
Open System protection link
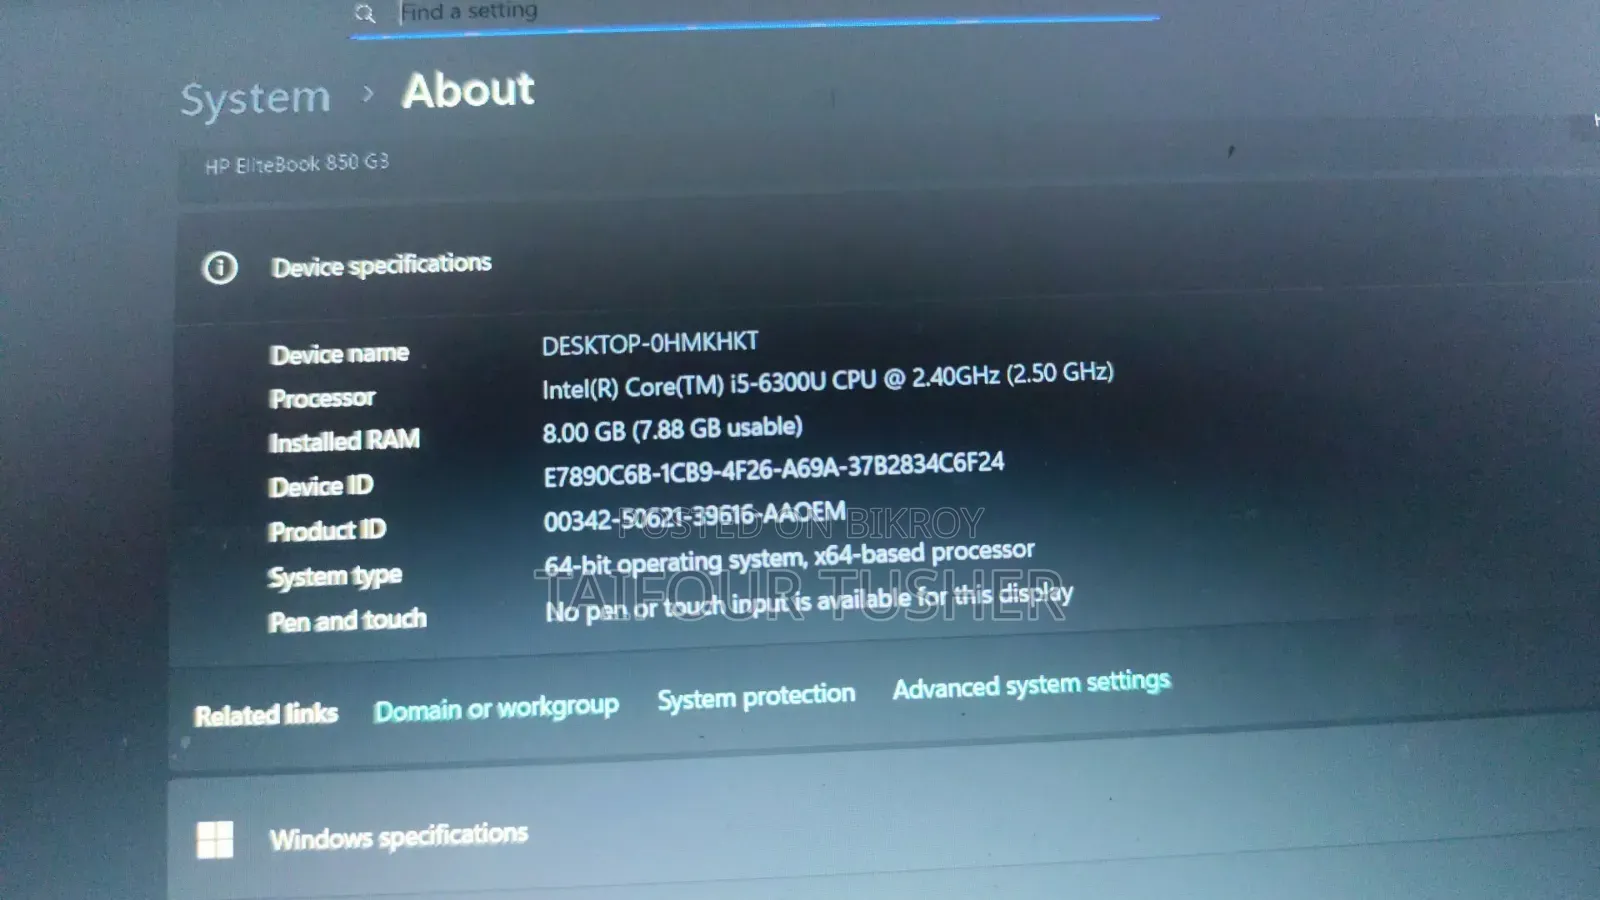tap(756, 696)
